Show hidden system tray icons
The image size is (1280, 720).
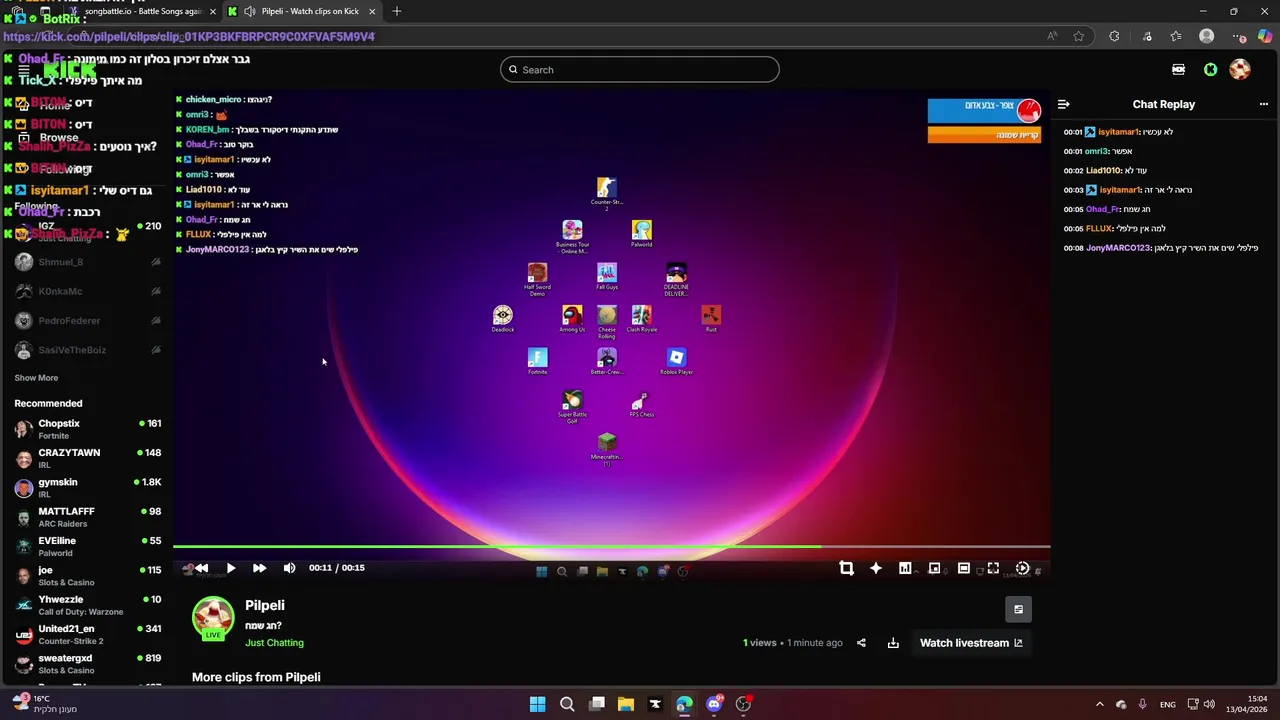(1099, 704)
